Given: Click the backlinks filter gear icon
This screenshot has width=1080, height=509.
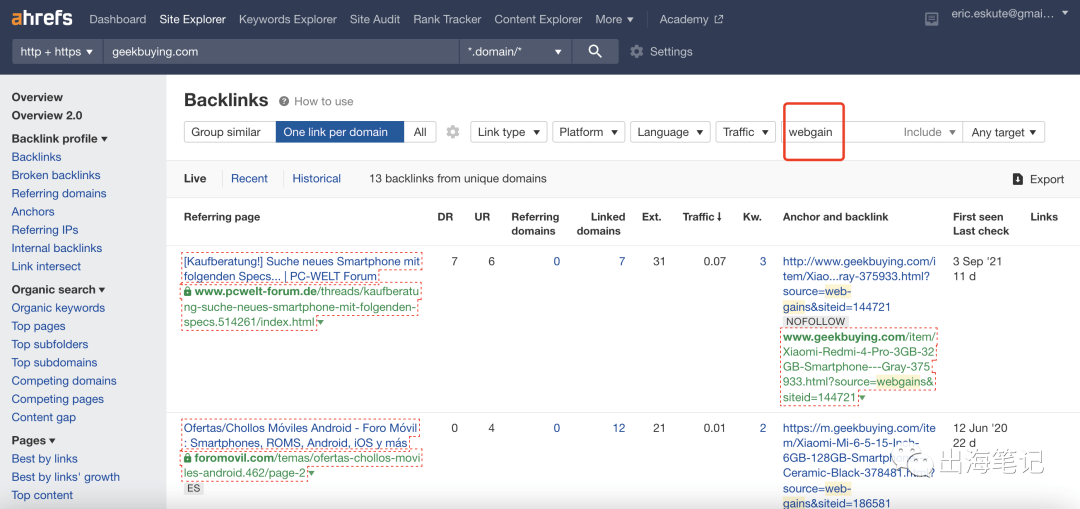Looking at the screenshot, I should pyautogui.click(x=453, y=132).
